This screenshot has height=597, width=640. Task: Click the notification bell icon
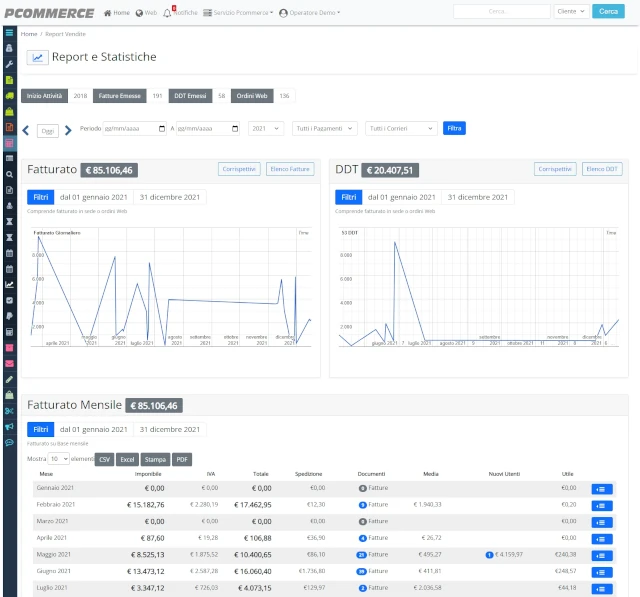[x=167, y=13]
